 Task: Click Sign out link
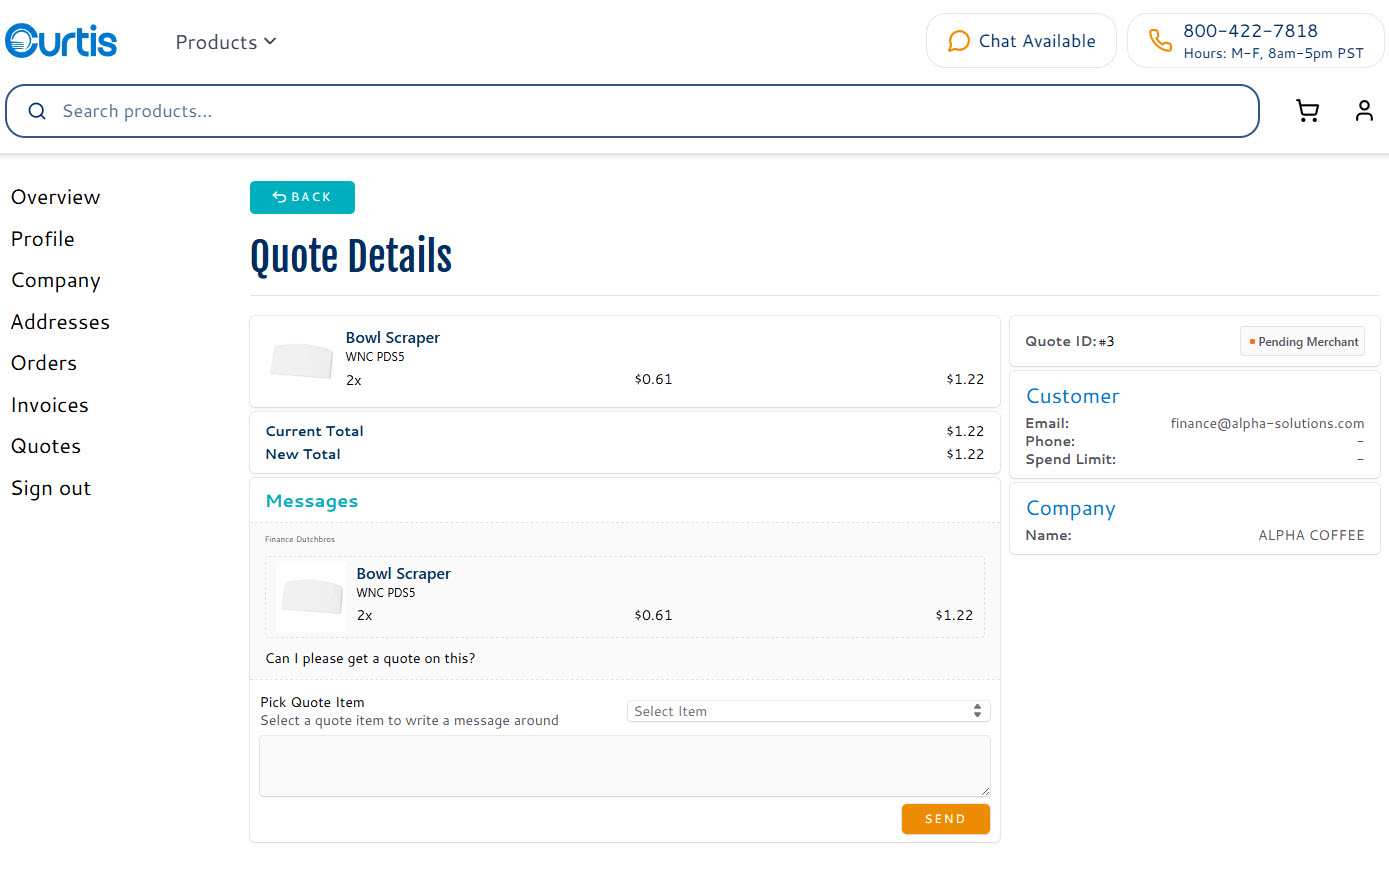pyautogui.click(x=51, y=488)
